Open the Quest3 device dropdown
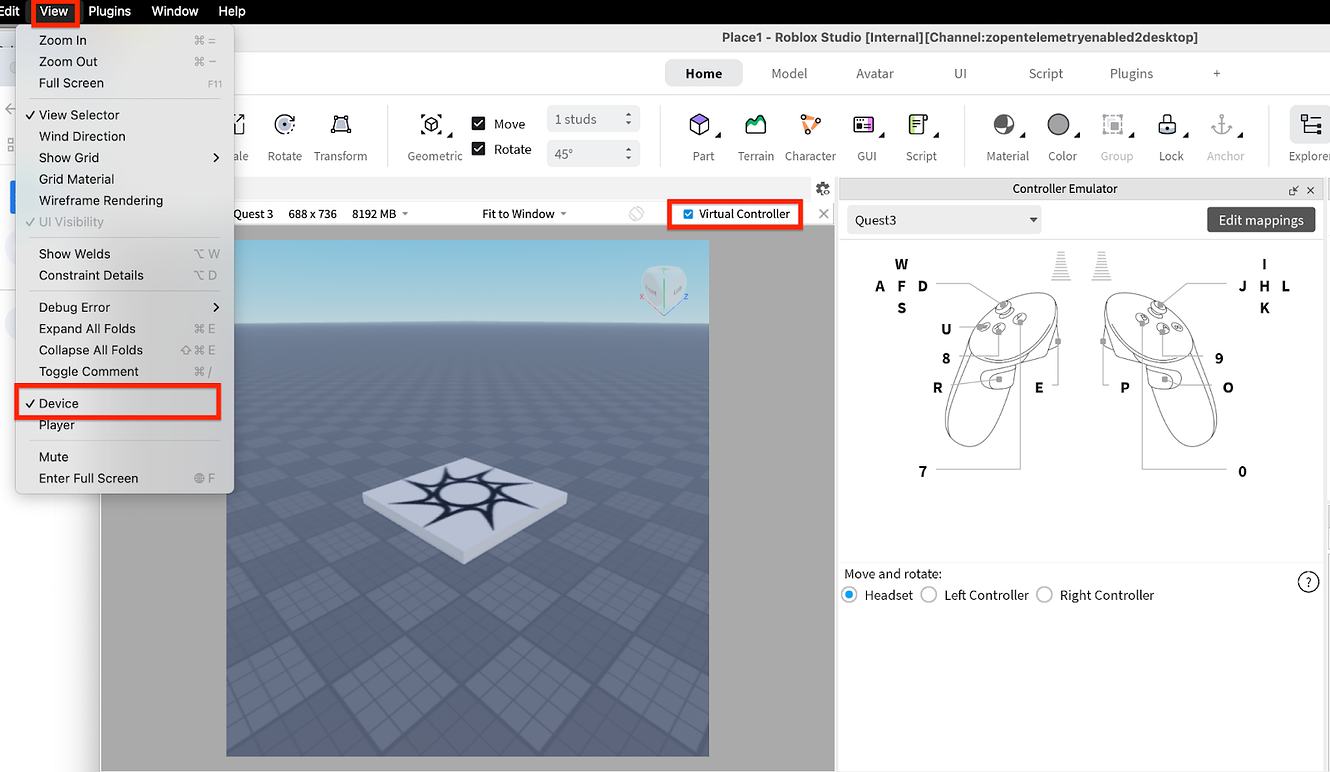 (941, 219)
